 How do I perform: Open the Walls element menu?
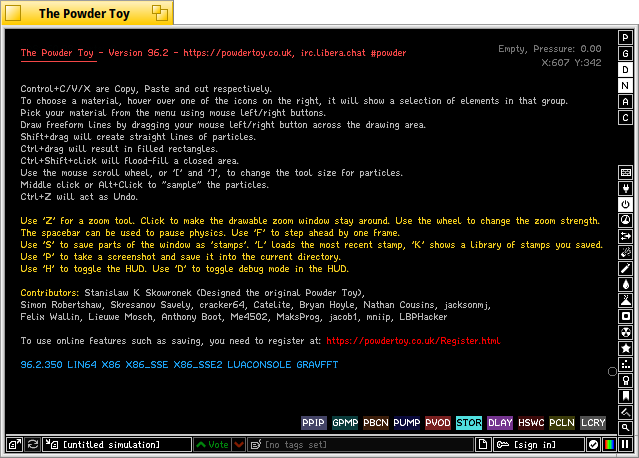pyautogui.click(x=626, y=172)
